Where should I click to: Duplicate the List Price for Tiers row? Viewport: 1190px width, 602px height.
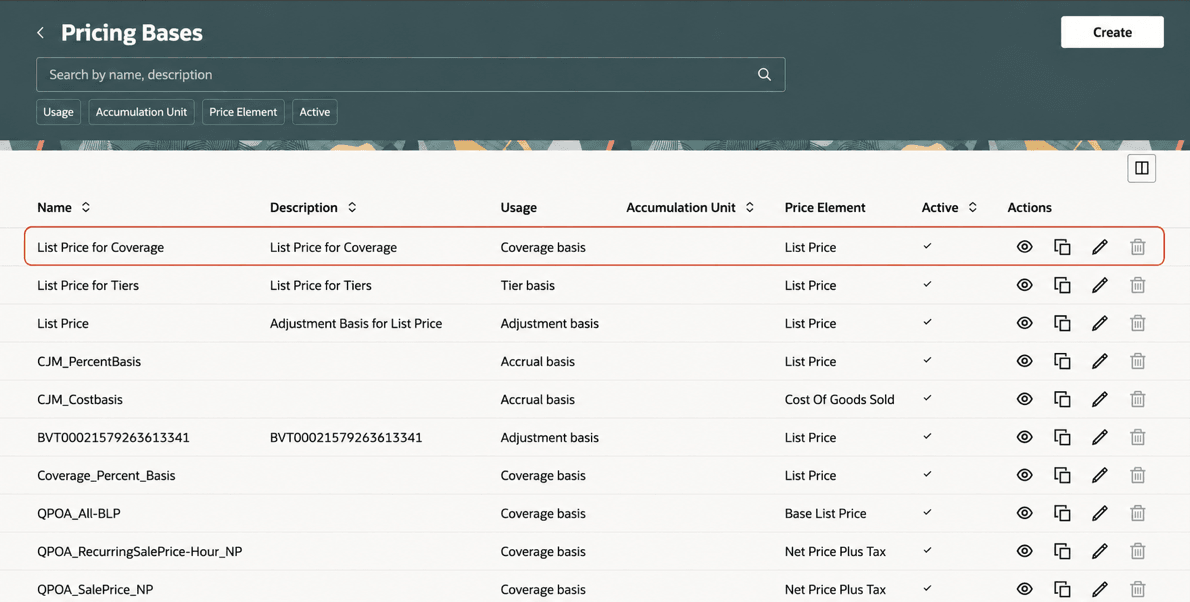tap(1062, 285)
